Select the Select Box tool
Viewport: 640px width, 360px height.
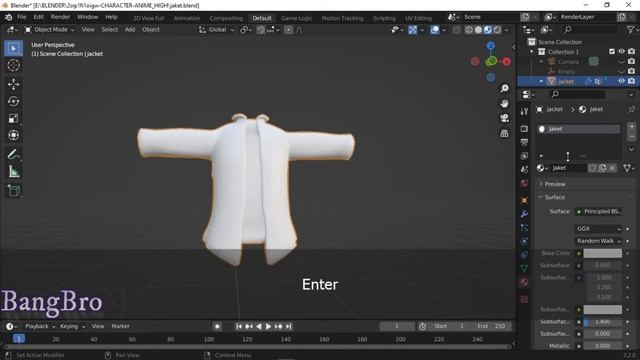13,48
